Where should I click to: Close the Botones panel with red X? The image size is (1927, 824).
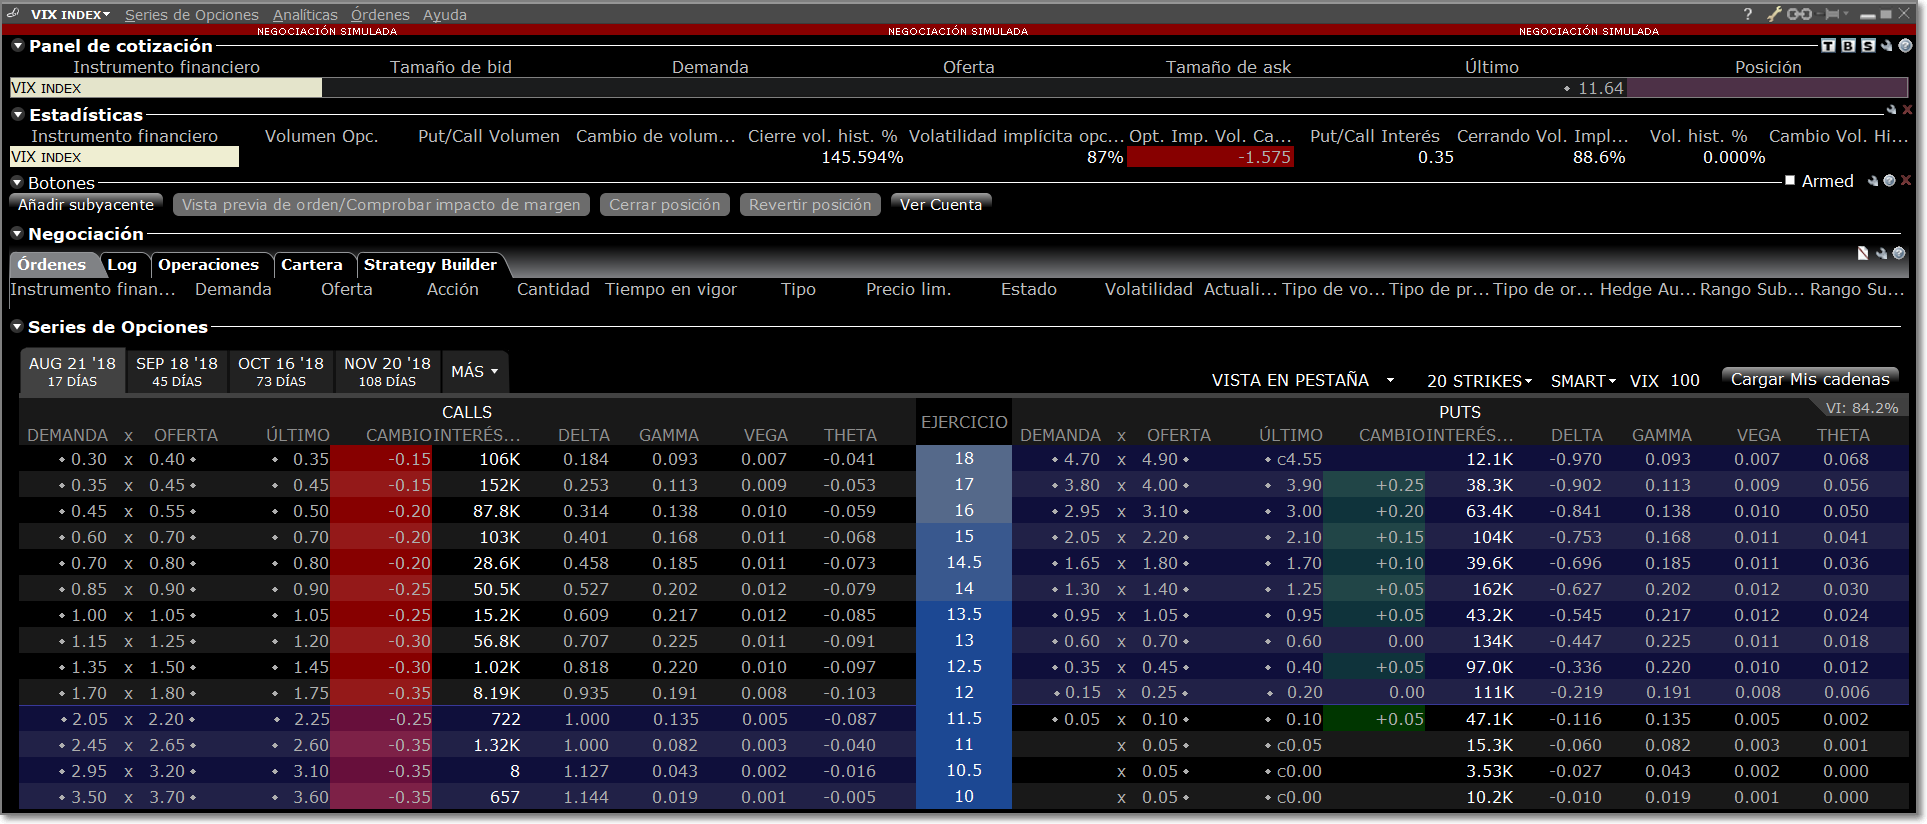1906,181
